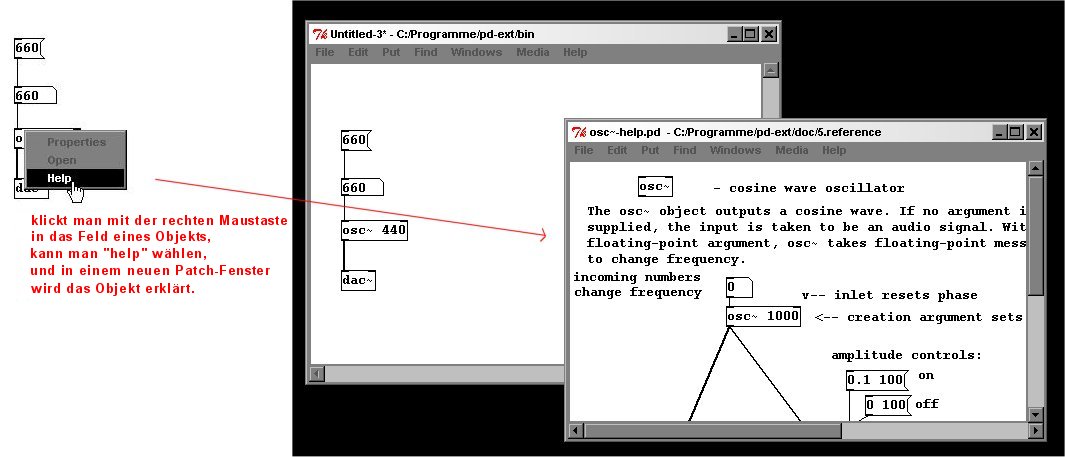Open the Find menu in osc~-help window

pos(685,150)
